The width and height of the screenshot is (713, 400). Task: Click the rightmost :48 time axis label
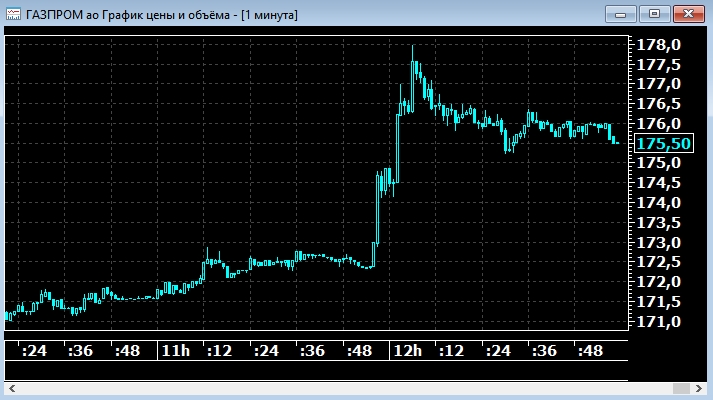[590, 351]
